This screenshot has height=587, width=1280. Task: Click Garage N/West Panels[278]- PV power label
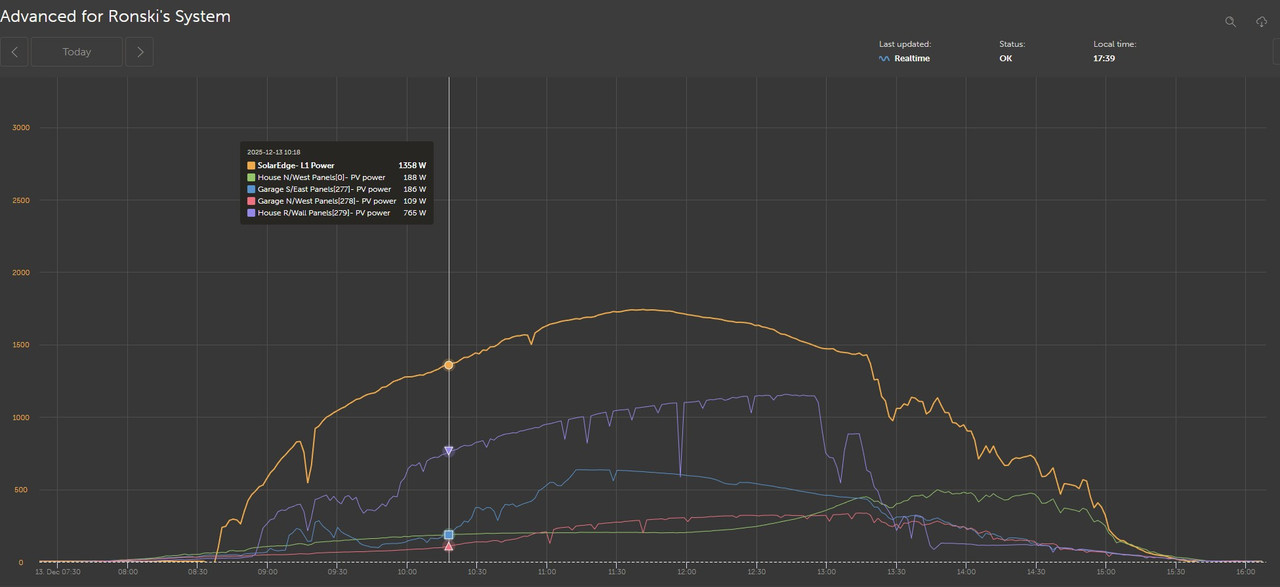point(327,201)
